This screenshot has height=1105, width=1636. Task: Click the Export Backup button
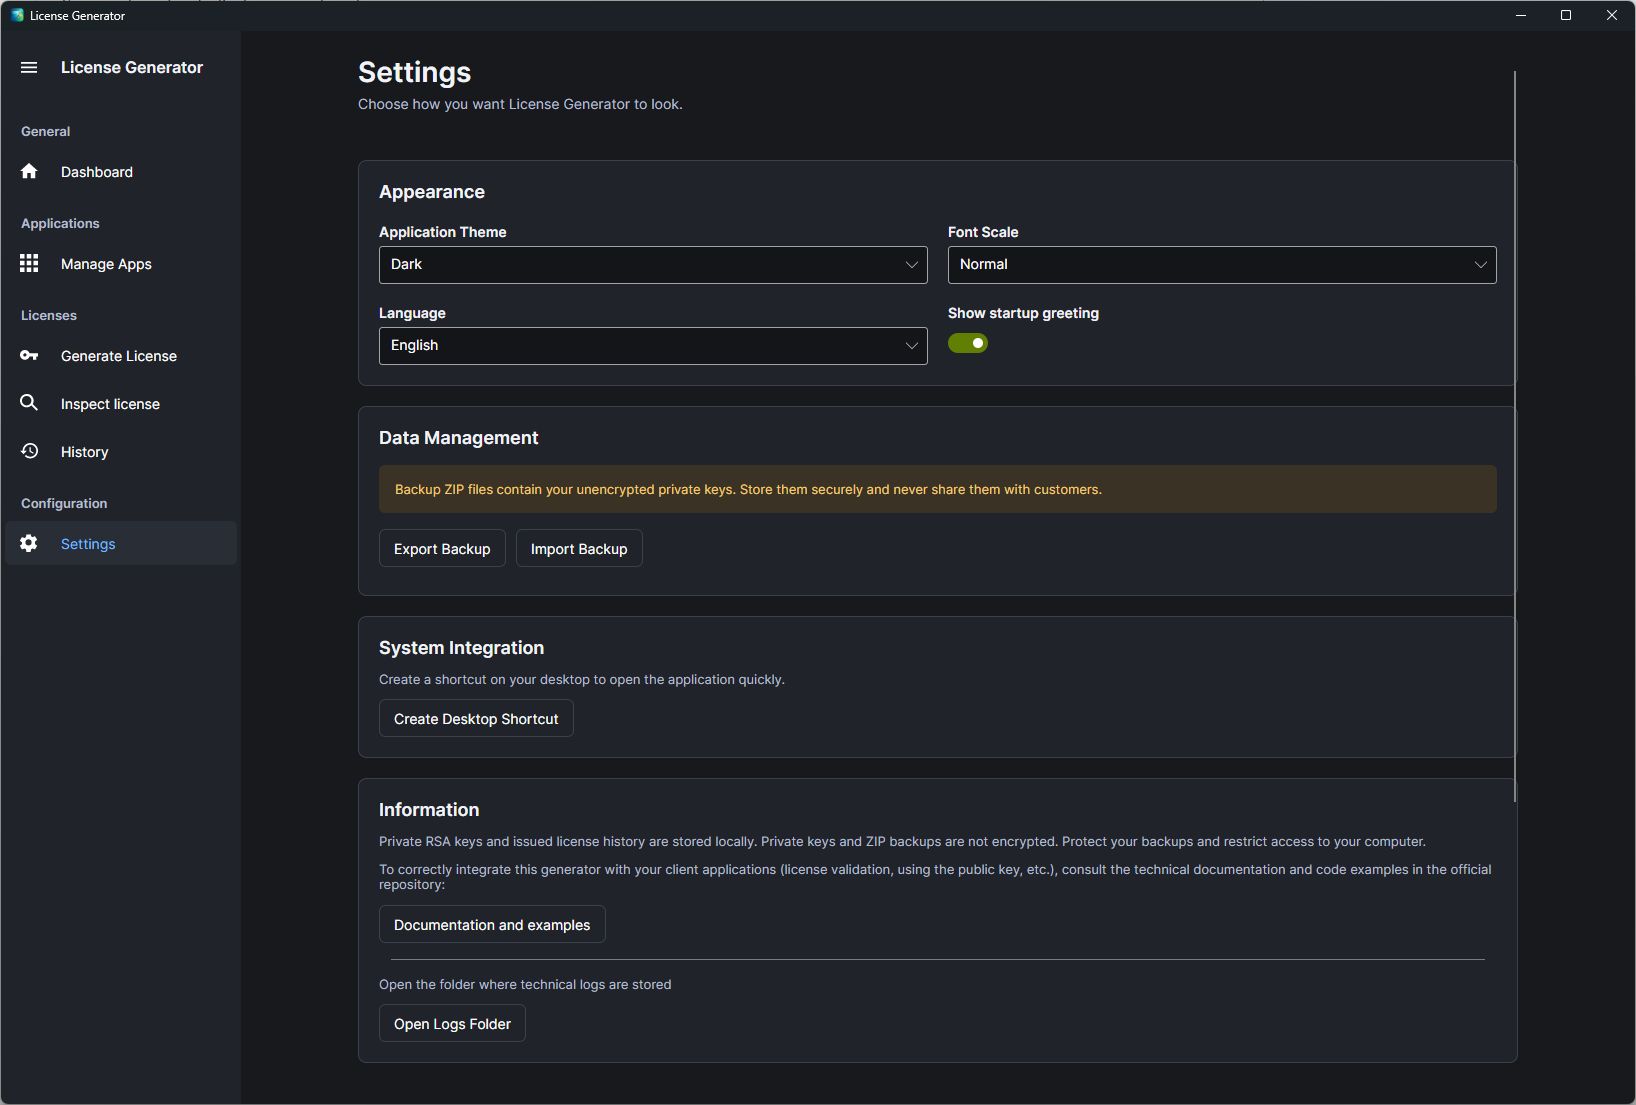pyautogui.click(x=442, y=549)
